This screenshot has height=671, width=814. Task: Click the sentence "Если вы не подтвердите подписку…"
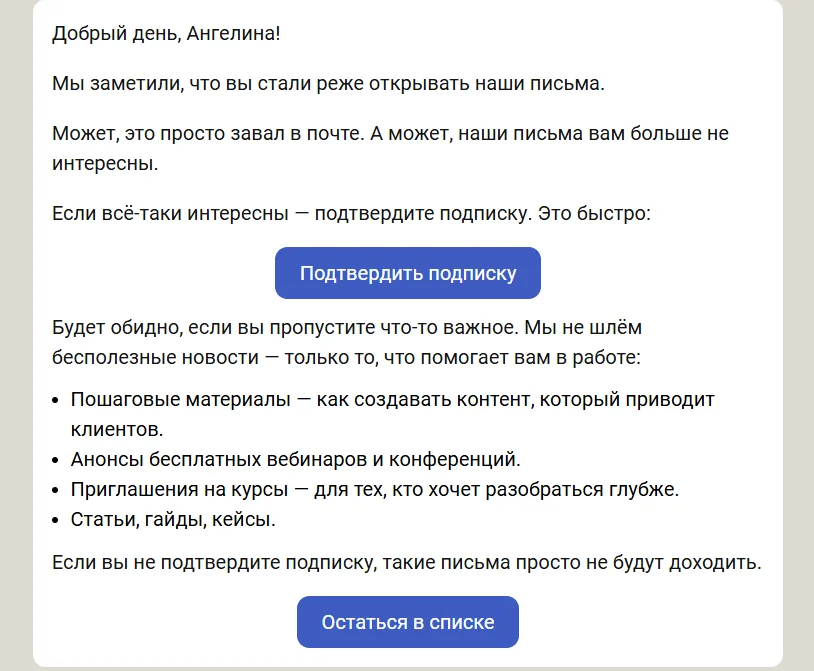click(x=406, y=562)
